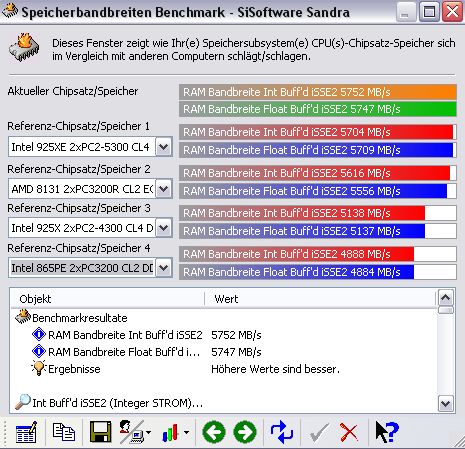Open Referenz-Chipsatz/Speicher 3 dropdown arrow
465x449 pixels.
coord(164,228)
